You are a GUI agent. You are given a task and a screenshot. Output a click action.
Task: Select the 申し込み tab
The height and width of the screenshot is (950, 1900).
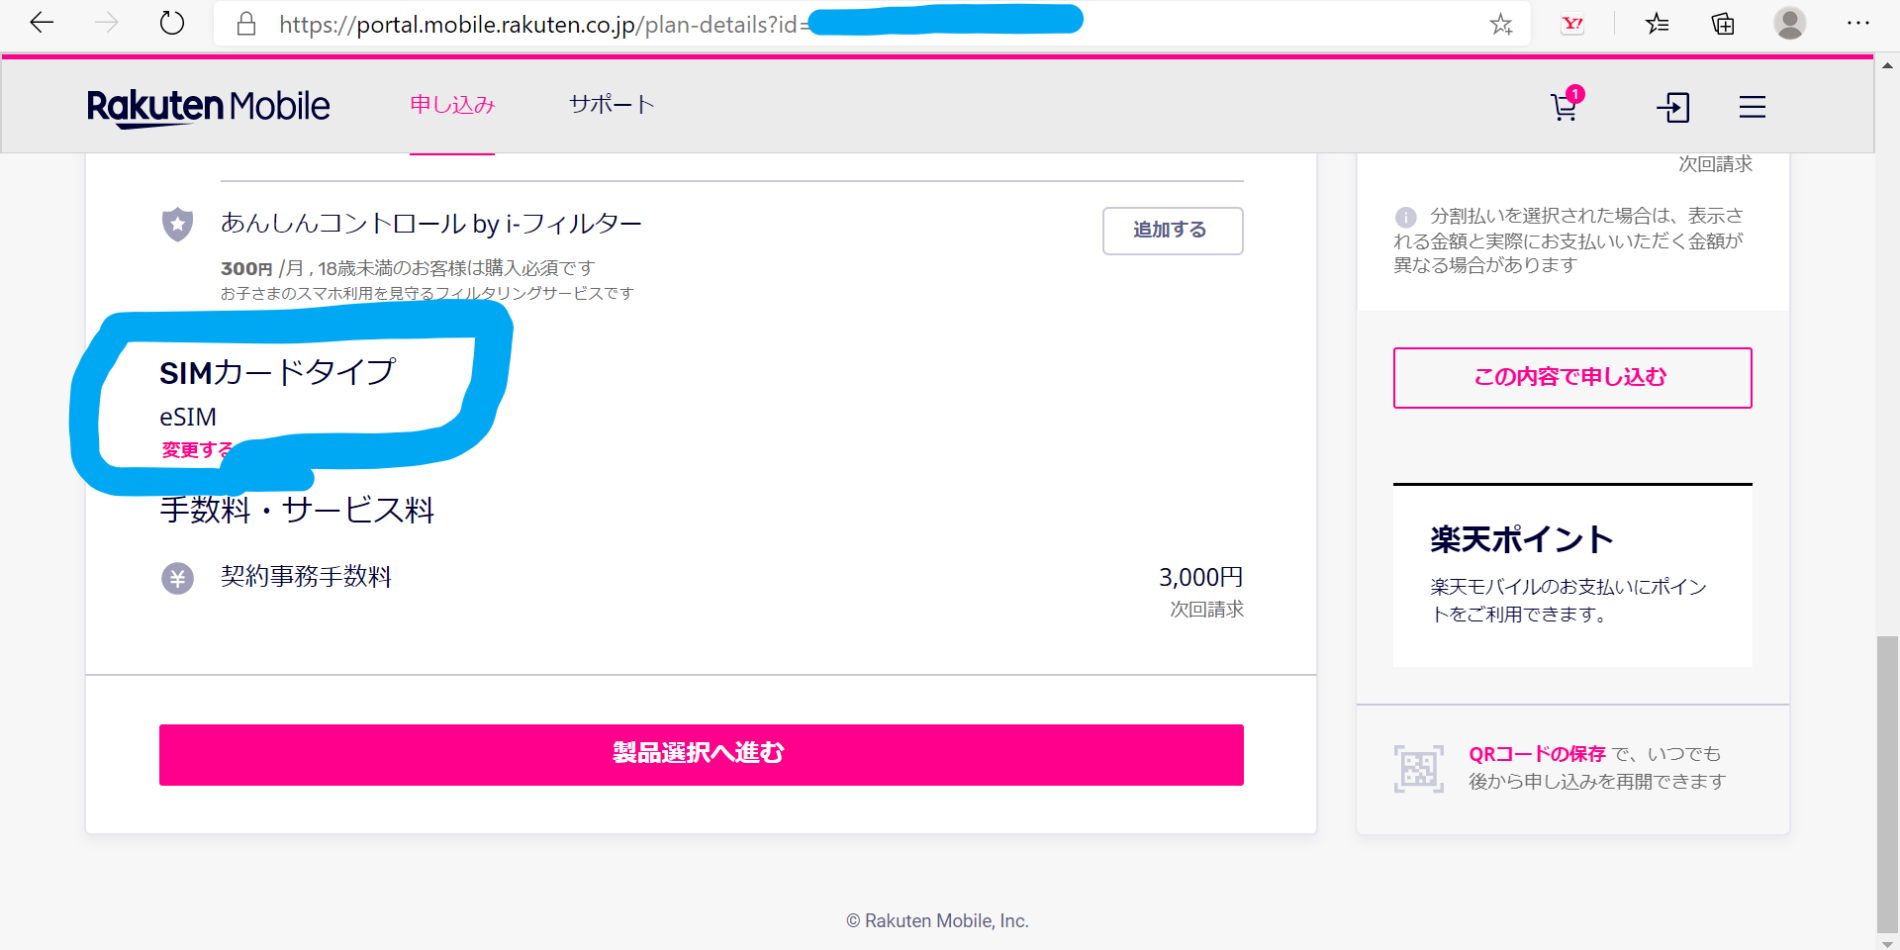point(452,105)
